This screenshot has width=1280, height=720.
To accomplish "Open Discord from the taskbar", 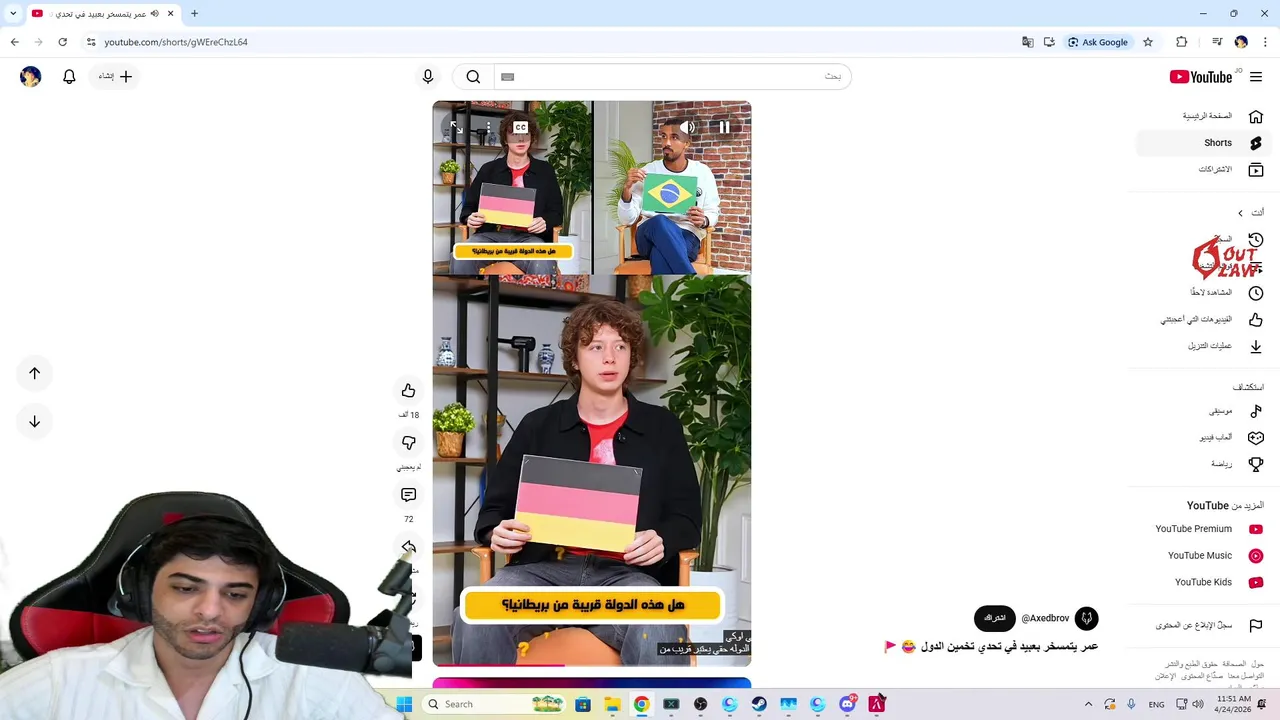I will pyautogui.click(x=847, y=704).
